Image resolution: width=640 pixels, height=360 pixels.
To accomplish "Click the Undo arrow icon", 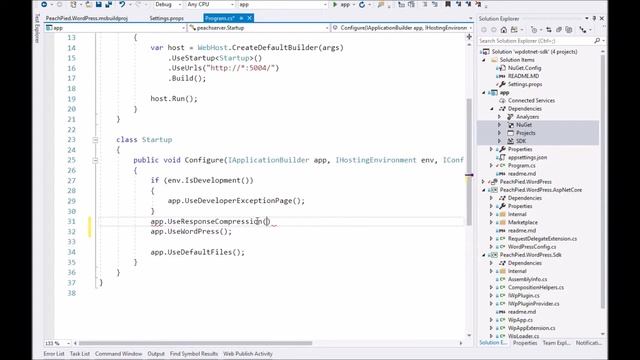I will [122, 4].
